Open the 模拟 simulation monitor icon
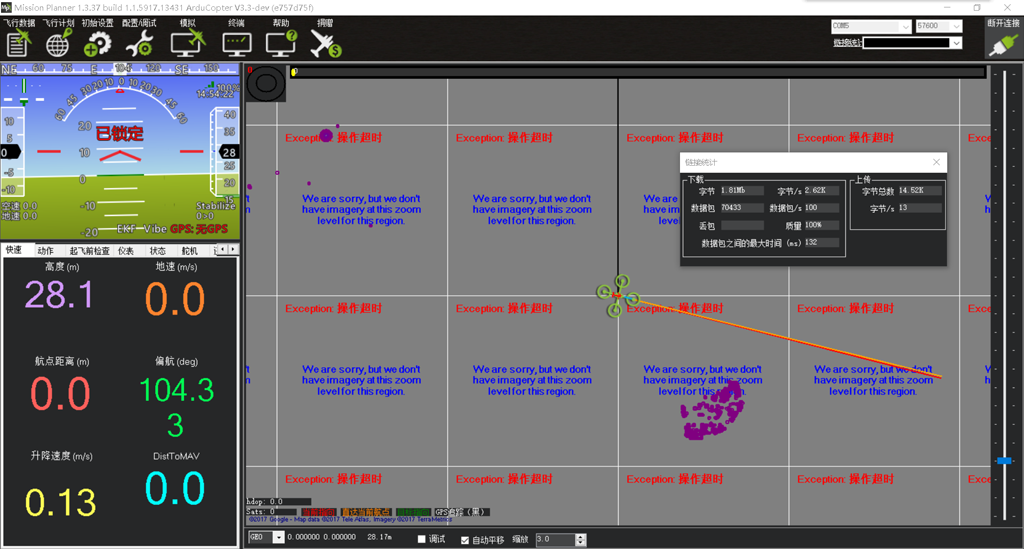1024x549 pixels. coord(187,42)
